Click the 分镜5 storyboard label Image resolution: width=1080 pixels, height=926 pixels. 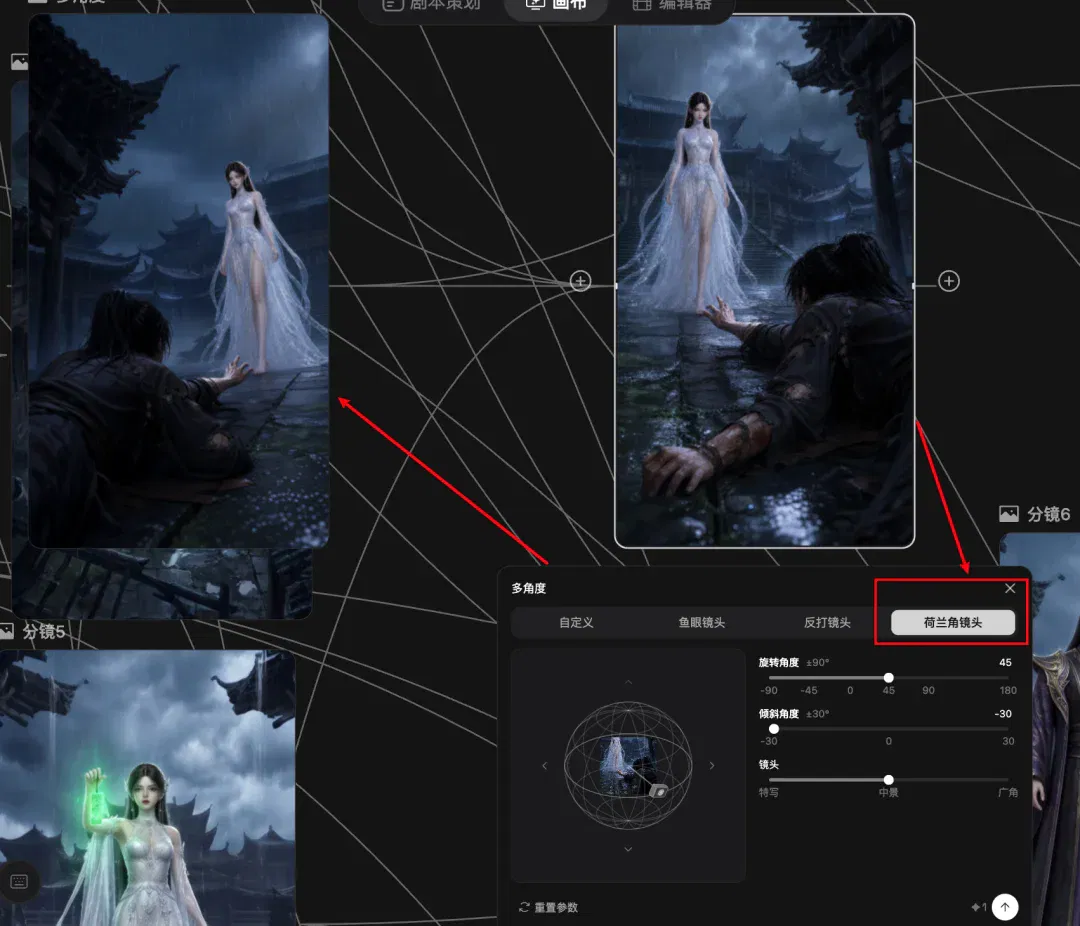[43, 632]
